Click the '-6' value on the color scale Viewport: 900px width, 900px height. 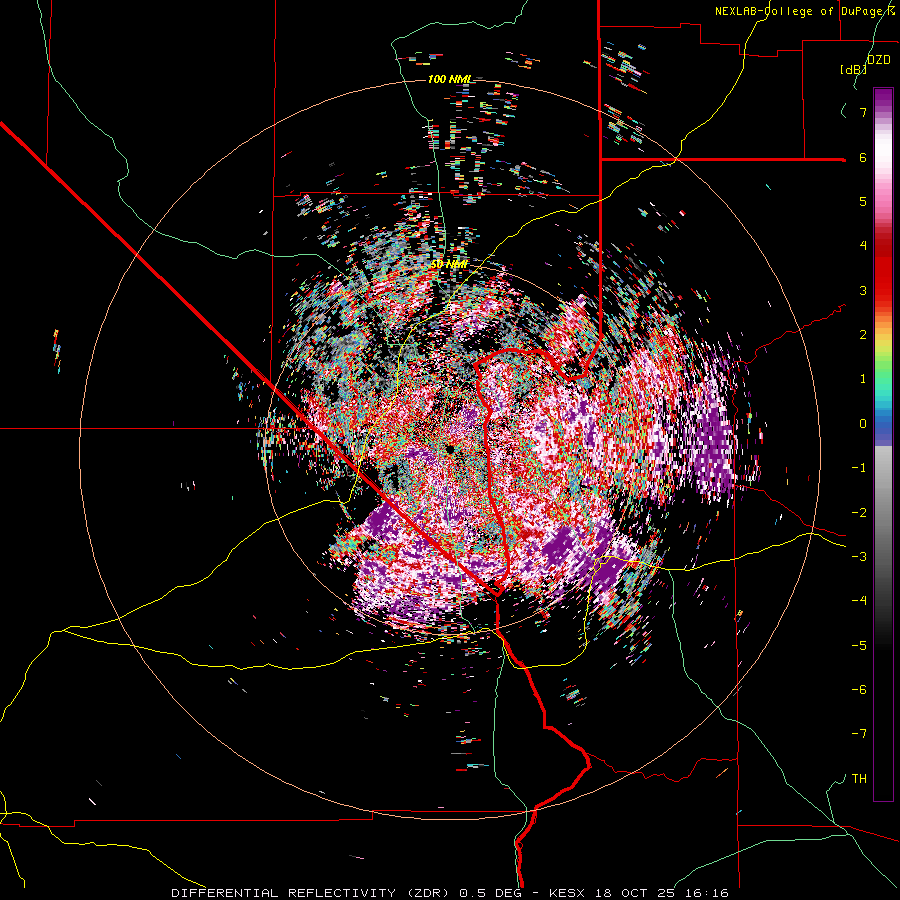[859, 690]
